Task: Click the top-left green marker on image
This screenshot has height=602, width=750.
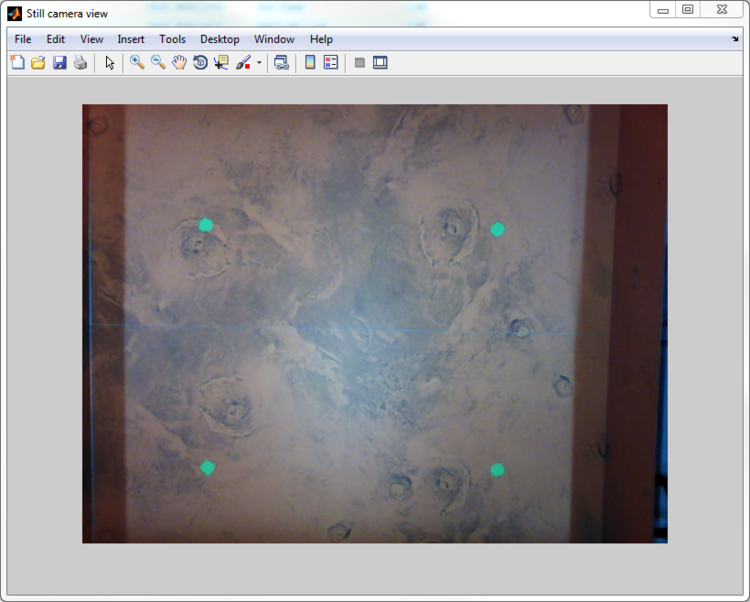Action: tap(206, 225)
